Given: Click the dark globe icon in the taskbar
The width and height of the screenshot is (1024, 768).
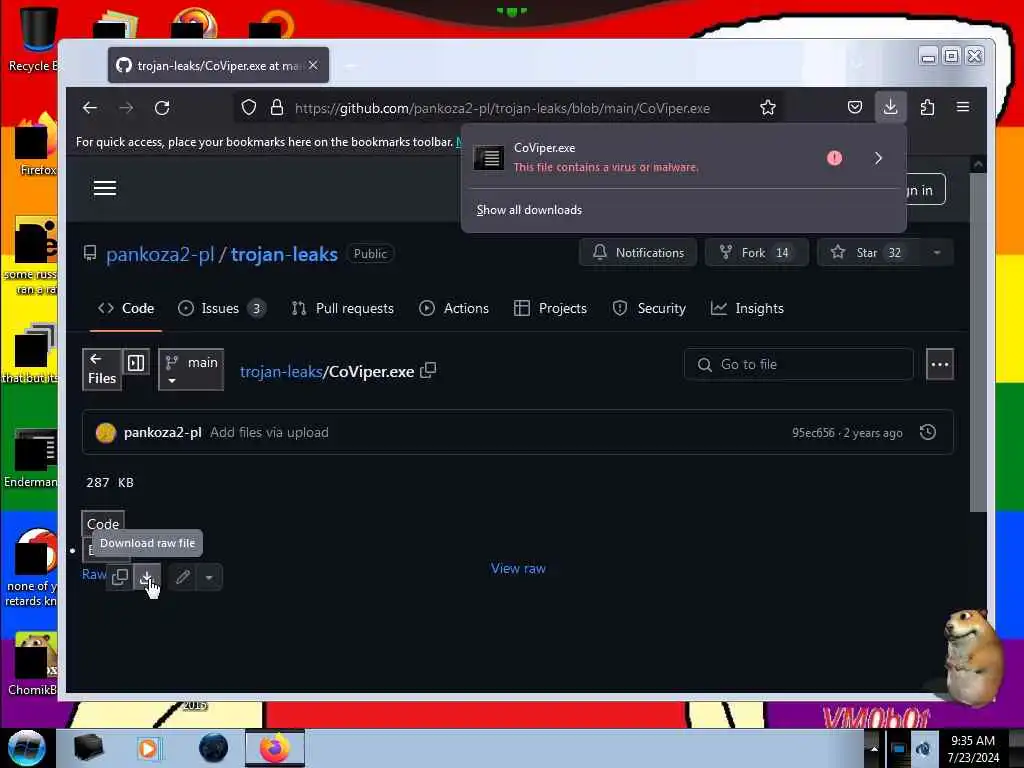Looking at the screenshot, I should tap(214, 748).
